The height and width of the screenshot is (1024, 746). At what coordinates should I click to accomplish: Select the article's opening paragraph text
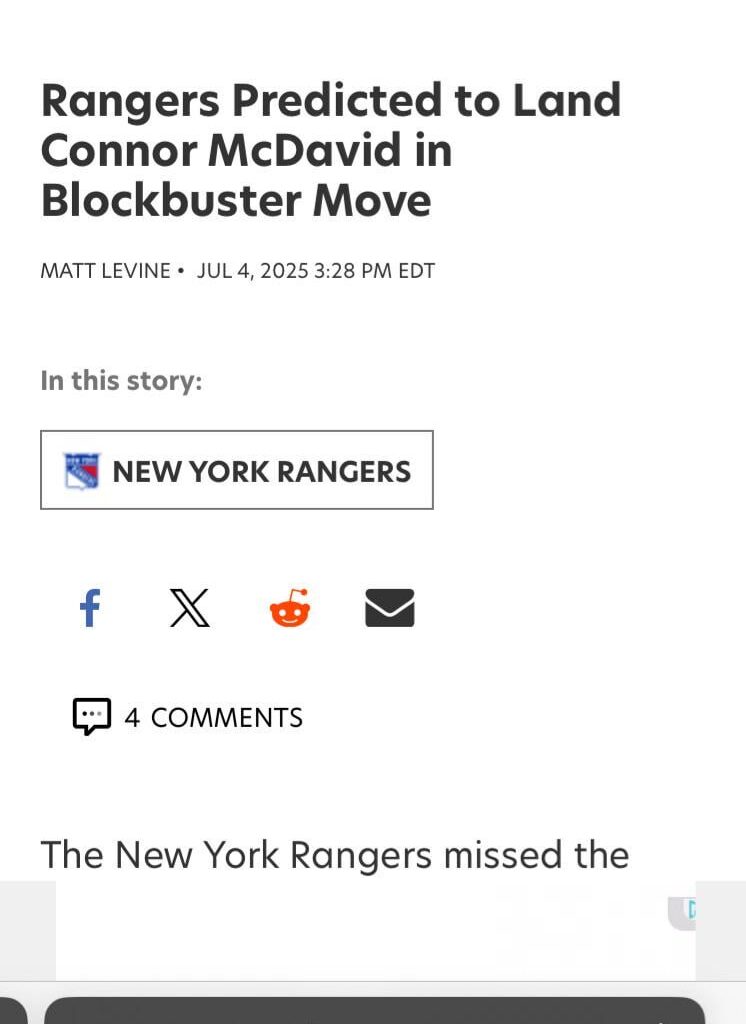[x=334, y=855]
